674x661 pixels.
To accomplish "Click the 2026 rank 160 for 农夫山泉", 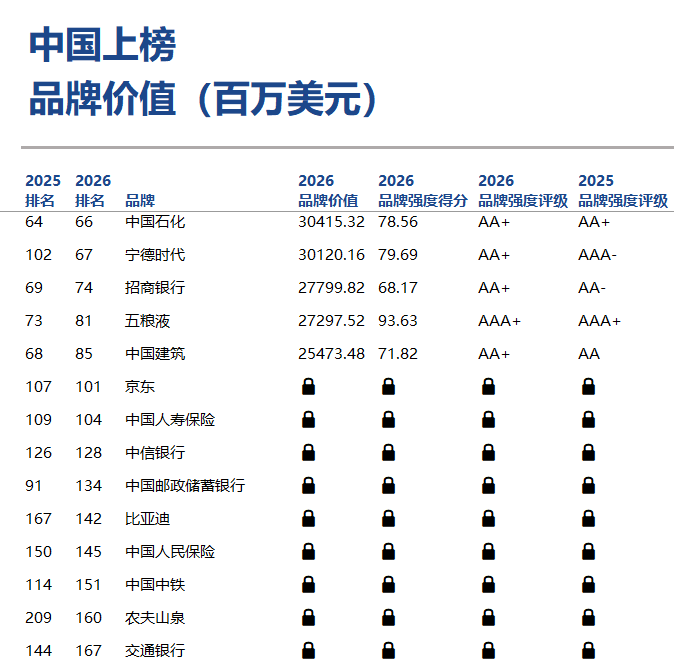I will click(x=88, y=618).
